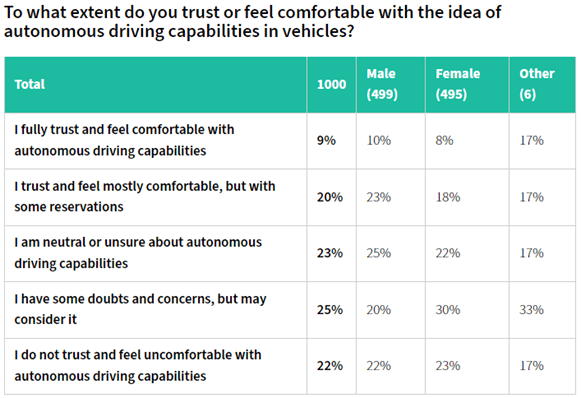The image size is (581, 398).
Task: Click the 8% female fully trust cell
Action: 467,141
